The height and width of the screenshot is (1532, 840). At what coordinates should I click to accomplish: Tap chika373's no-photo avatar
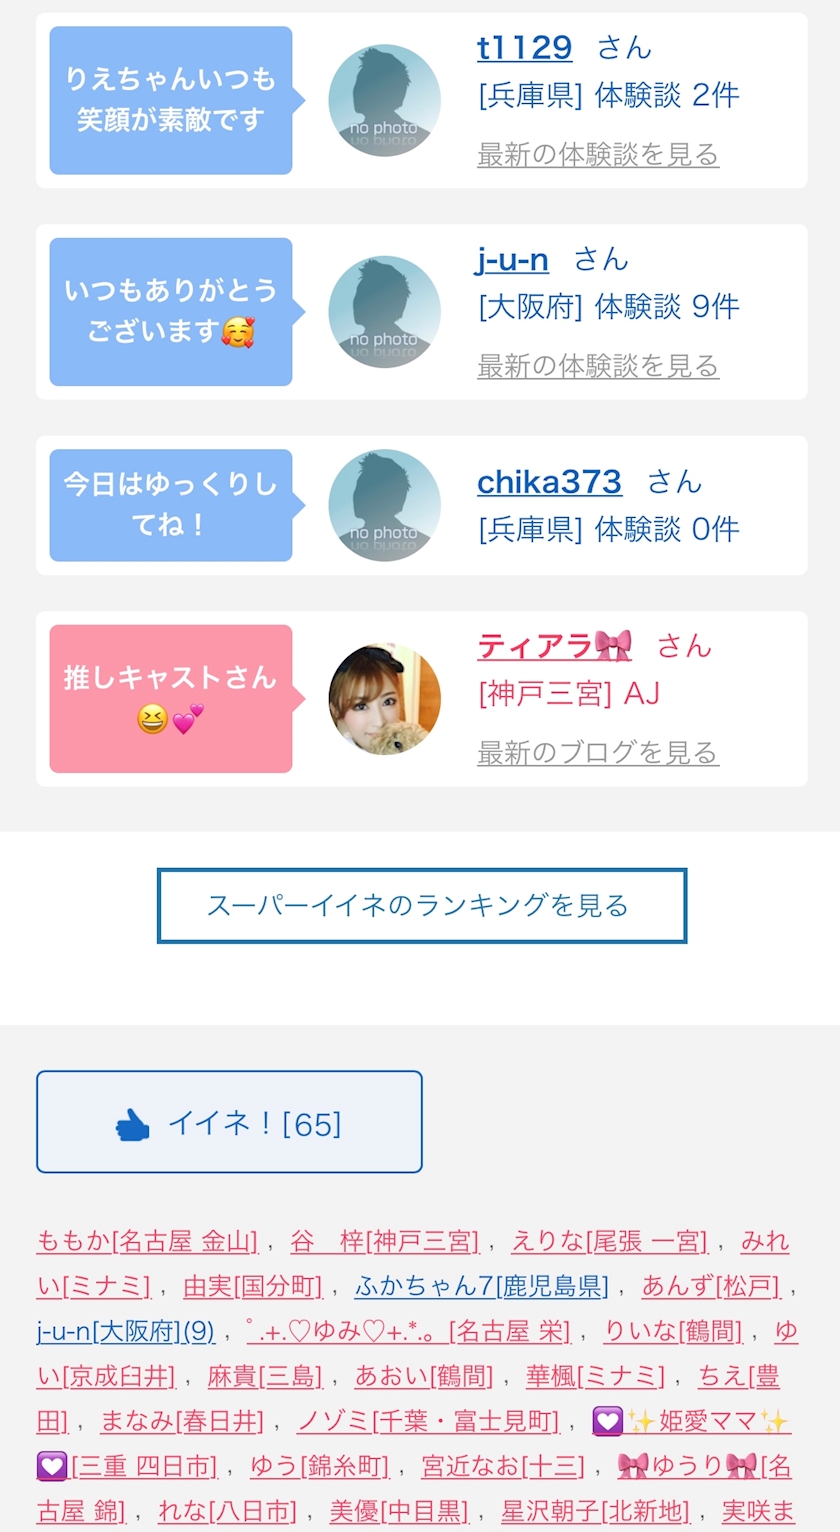[x=385, y=505]
